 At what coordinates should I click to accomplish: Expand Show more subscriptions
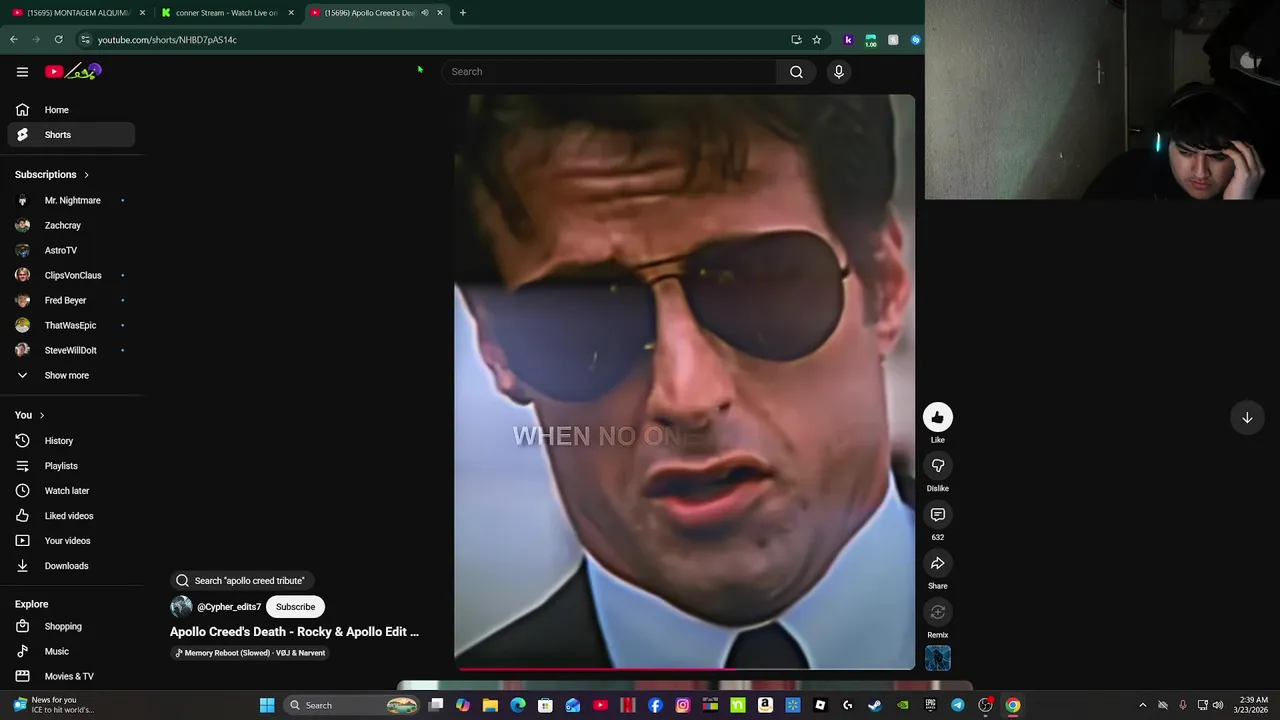pyautogui.click(x=71, y=376)
